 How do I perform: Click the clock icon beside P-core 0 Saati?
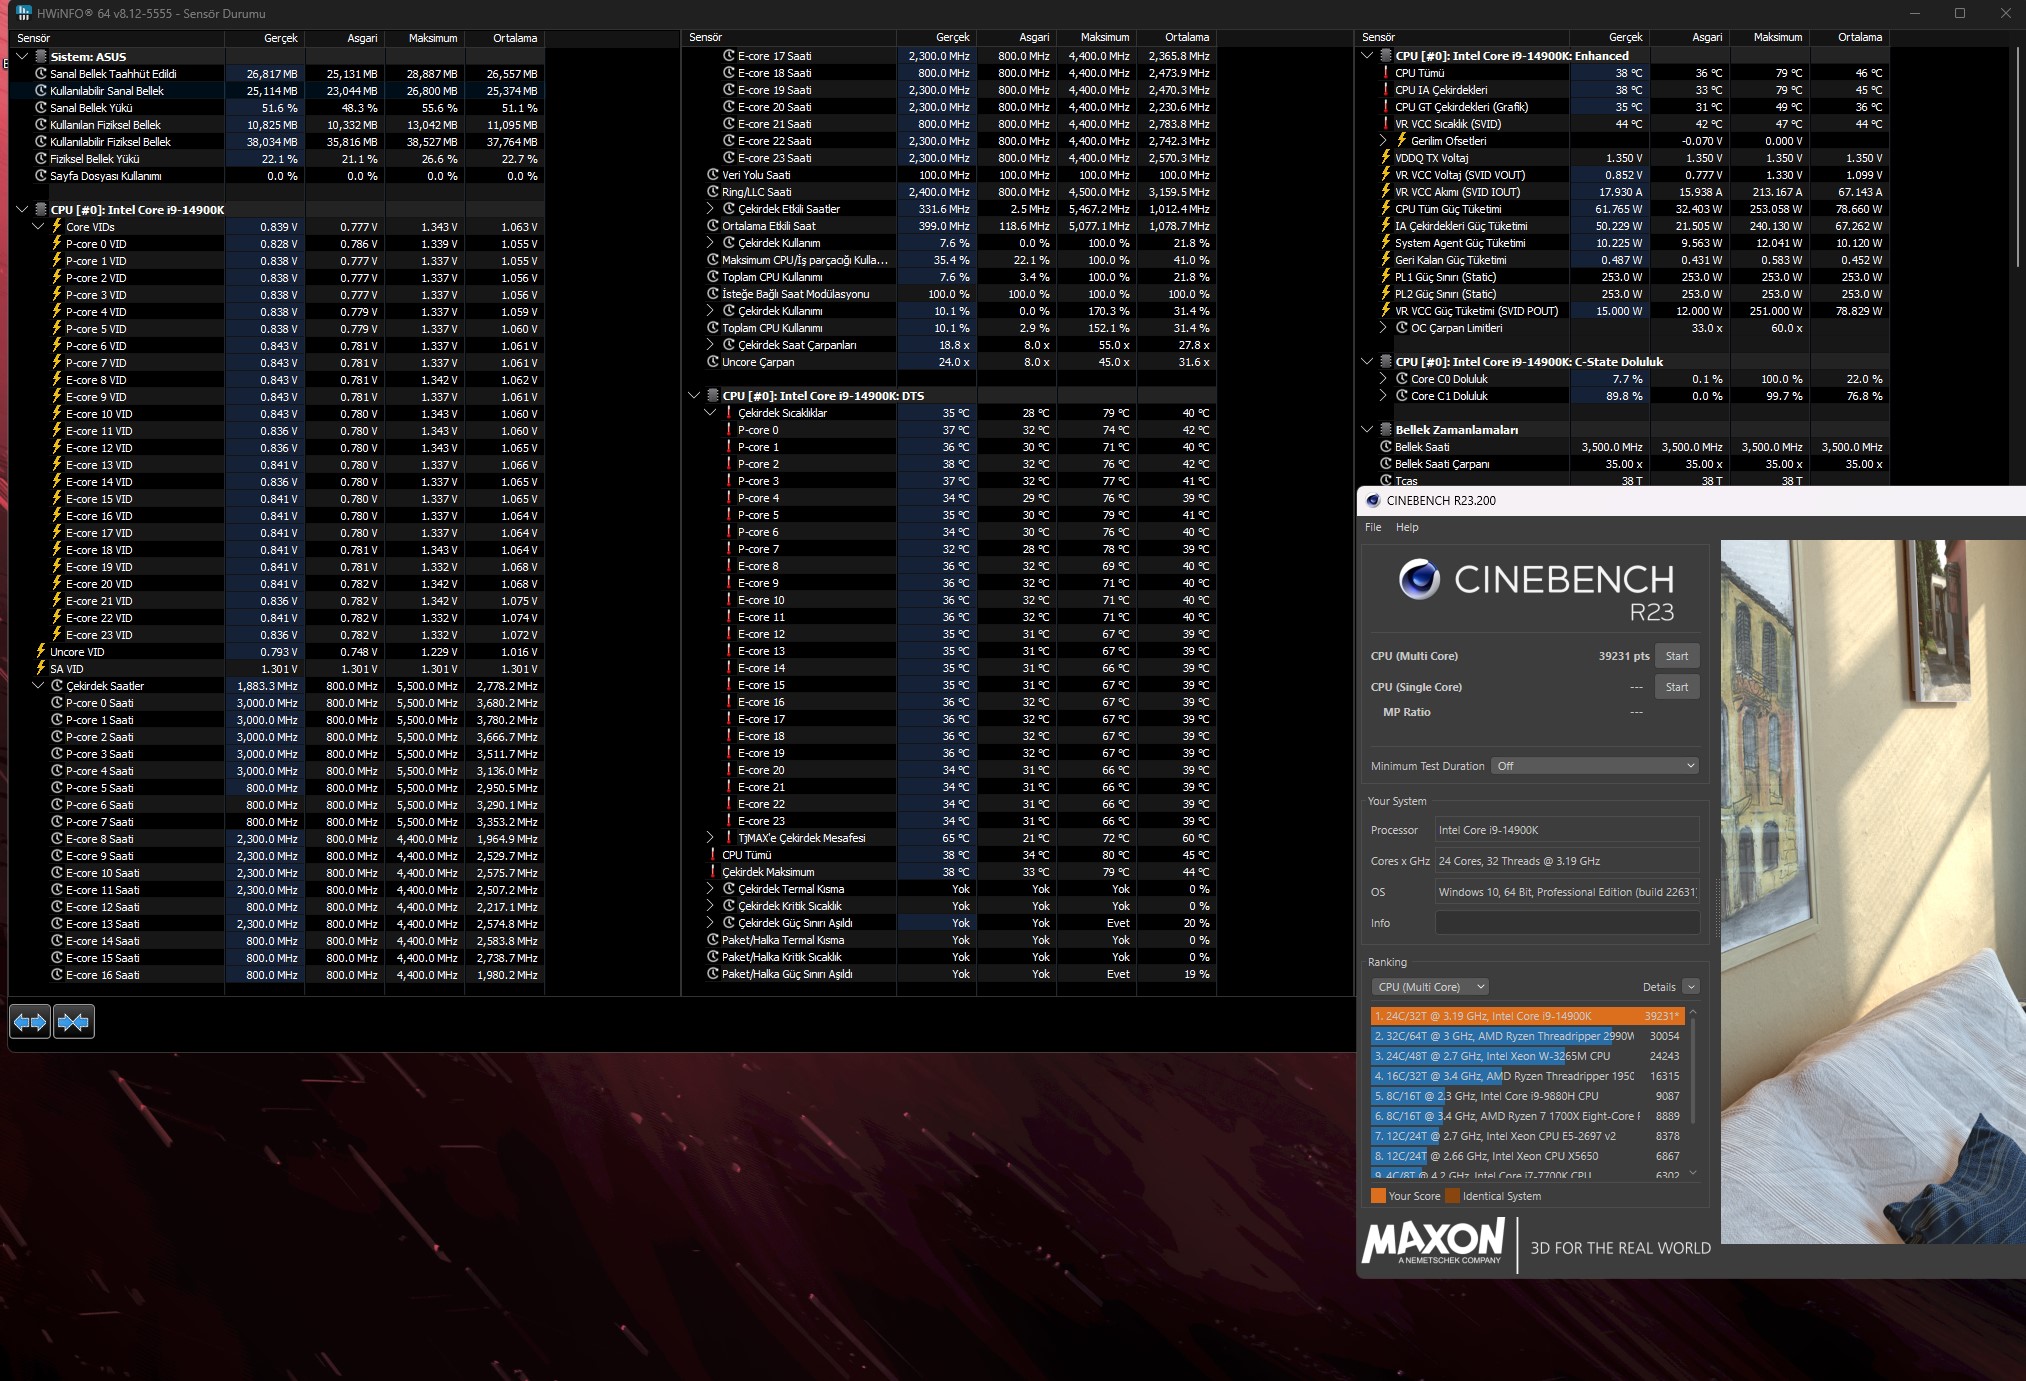(57, 703)
